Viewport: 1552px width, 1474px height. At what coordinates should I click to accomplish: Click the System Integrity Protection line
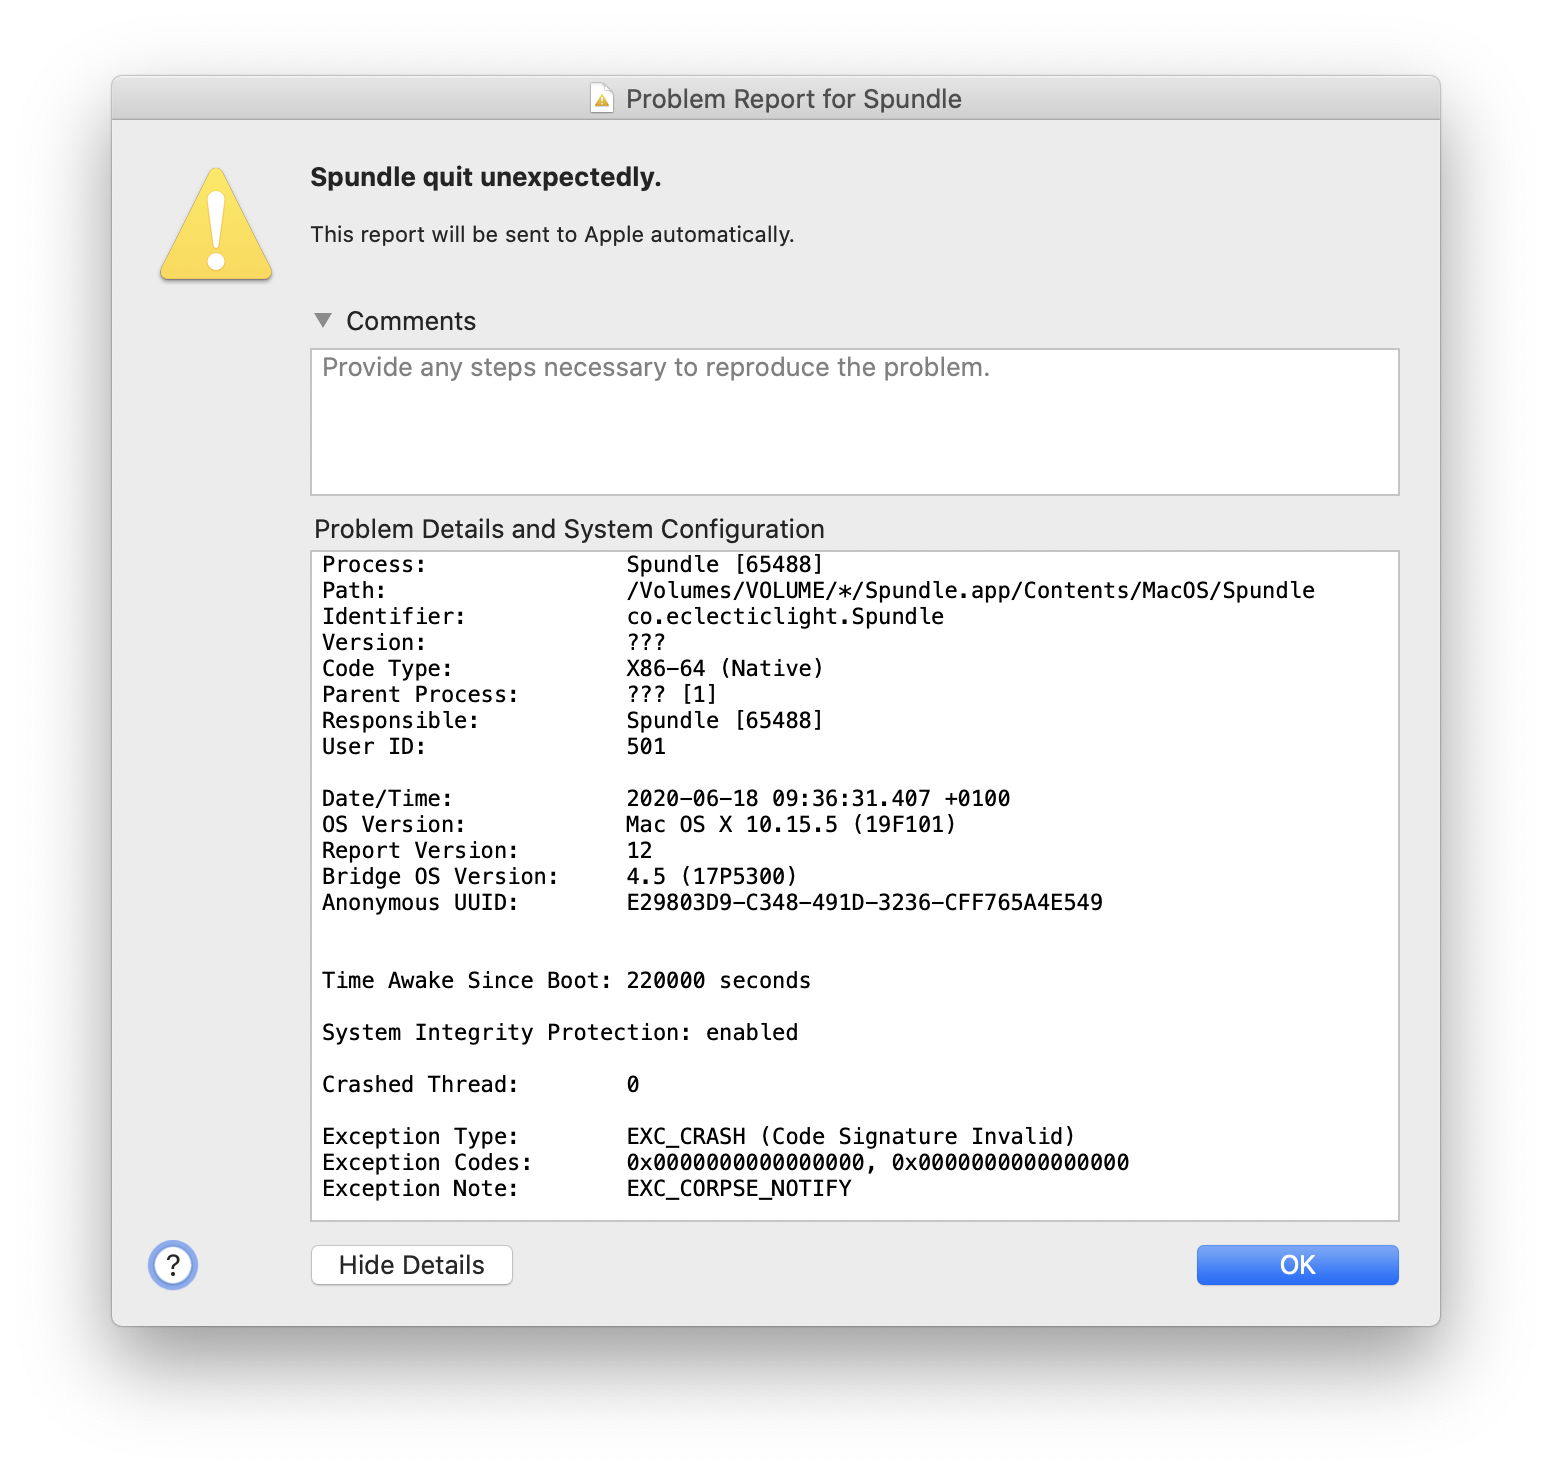pyautogui.click(x=560, y=1033)
